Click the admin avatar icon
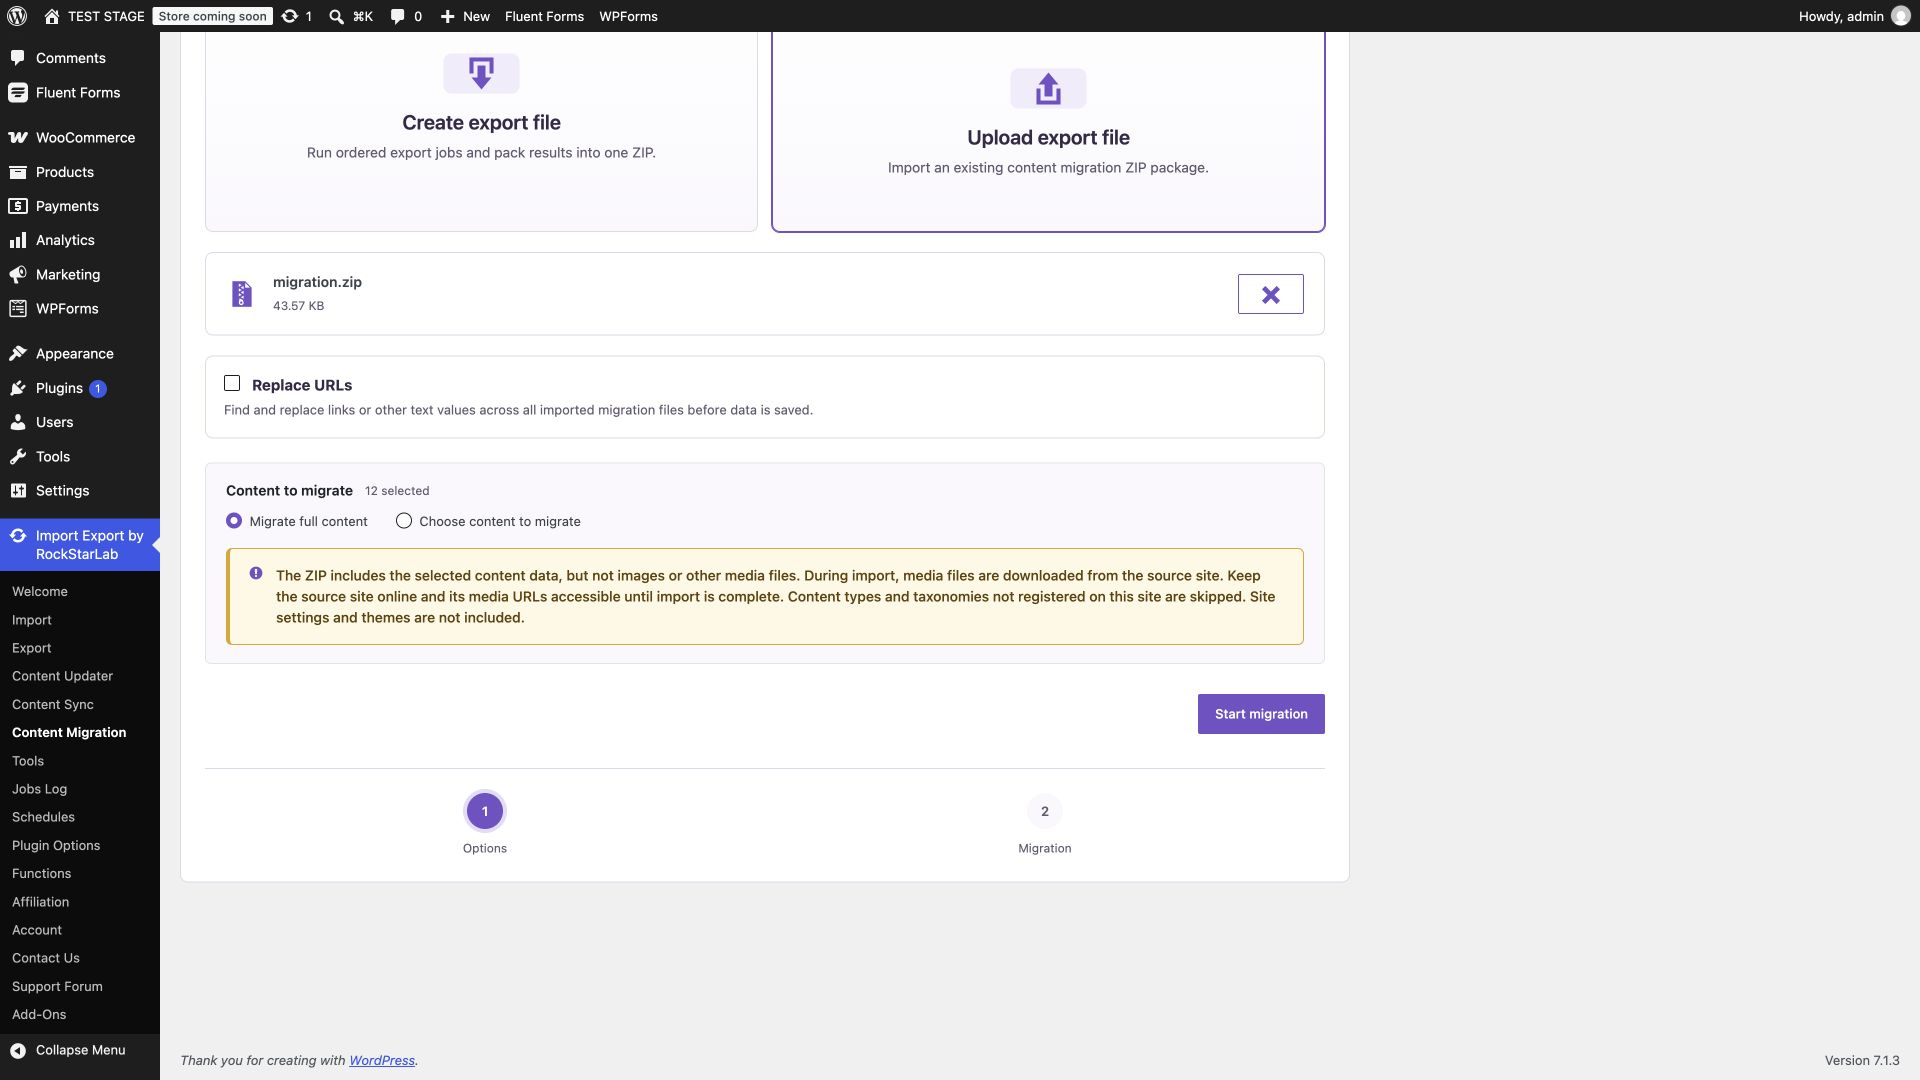Screen dimensions: 1920x1080 [1901, 16]
